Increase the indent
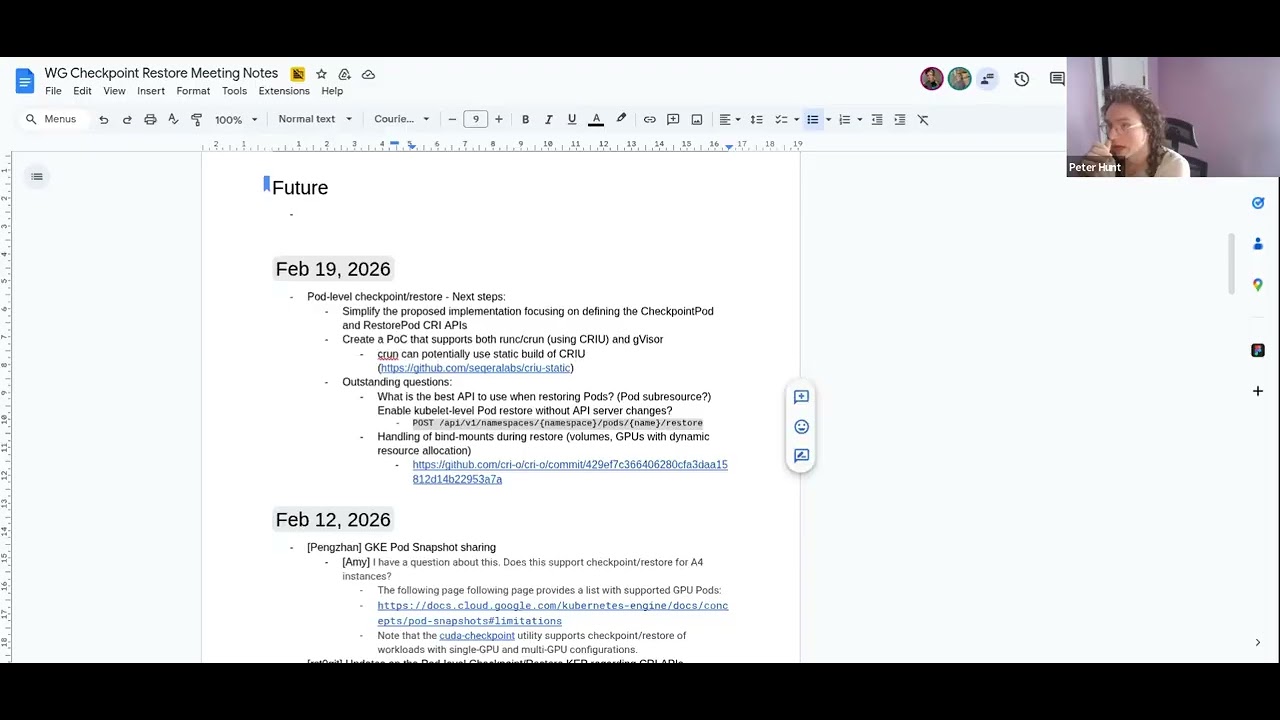The width and height of the screenshot is (1280, 720). coord(900,119)
